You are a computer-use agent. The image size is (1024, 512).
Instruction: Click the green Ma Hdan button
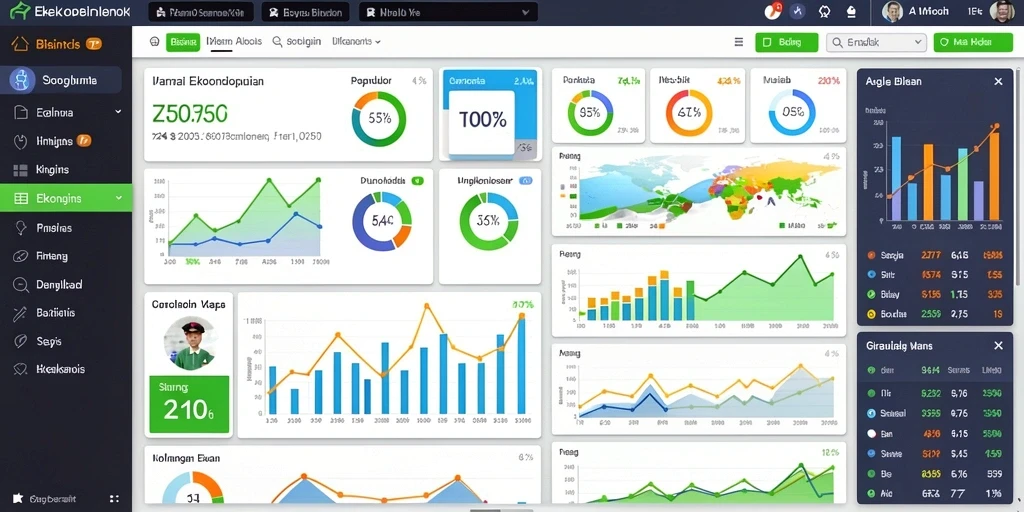972,42
